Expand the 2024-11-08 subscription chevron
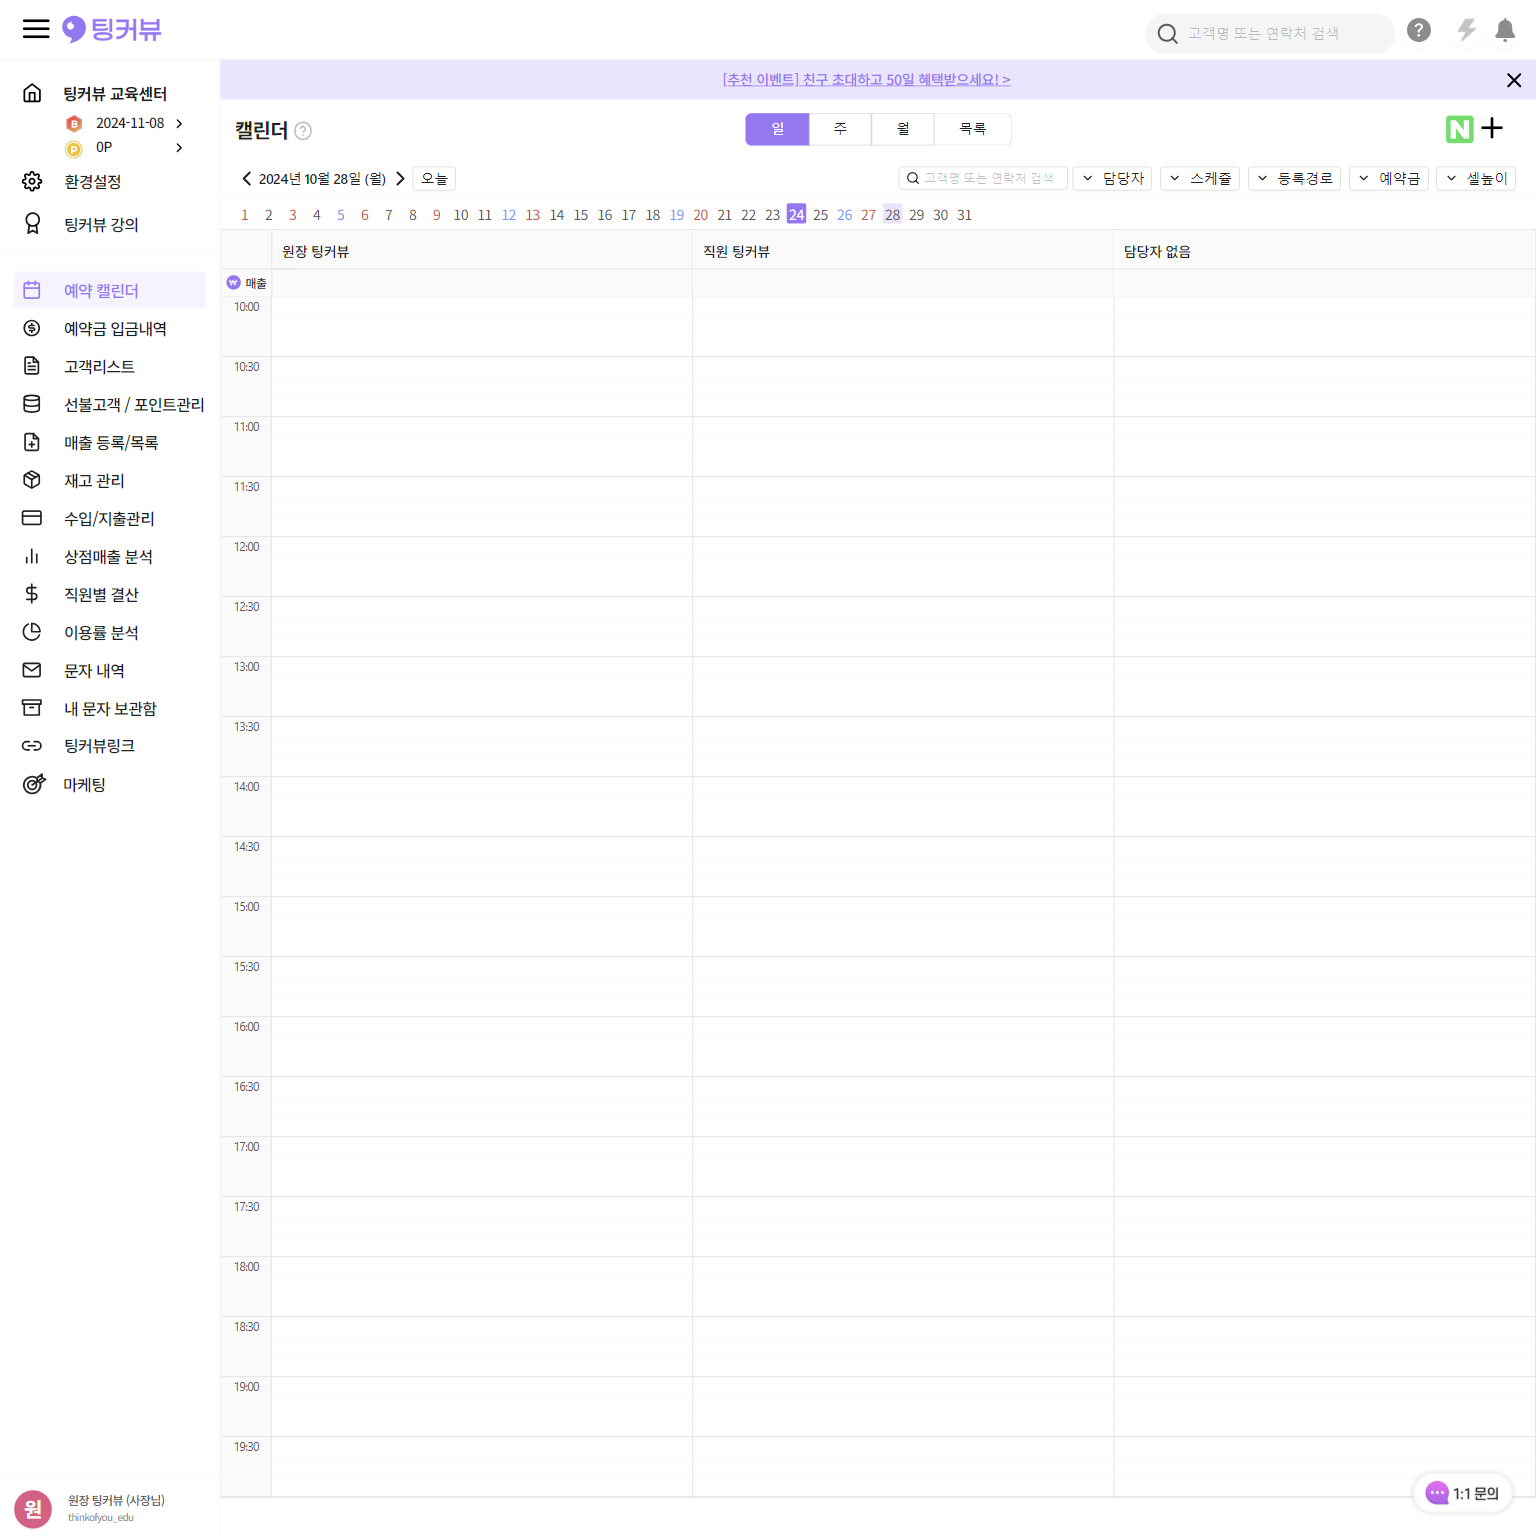 pyautogui.click(x=179, y=124)
